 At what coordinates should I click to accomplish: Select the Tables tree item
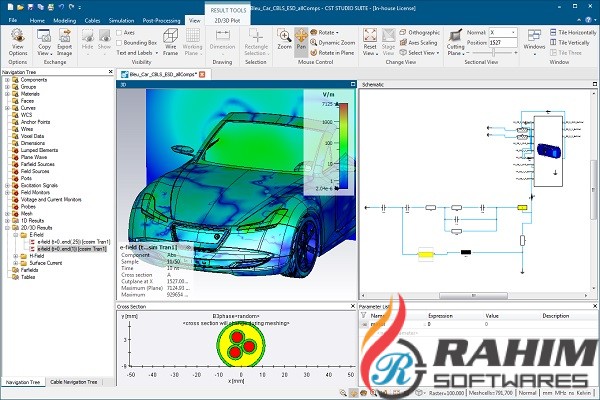pyautogui.click(x=28, y=277)
